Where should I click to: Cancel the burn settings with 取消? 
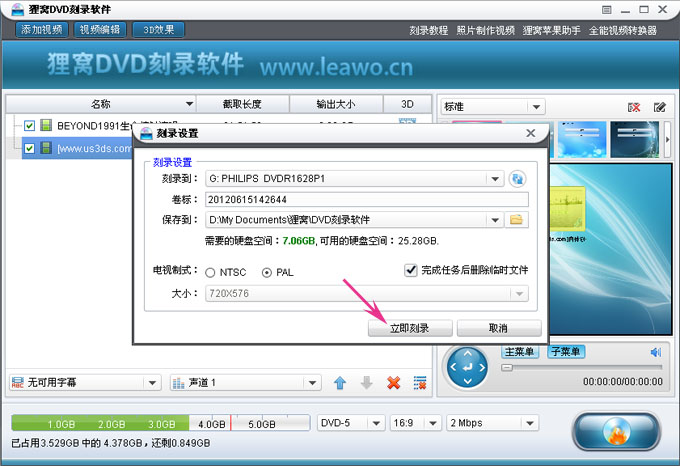pos(499,328)
